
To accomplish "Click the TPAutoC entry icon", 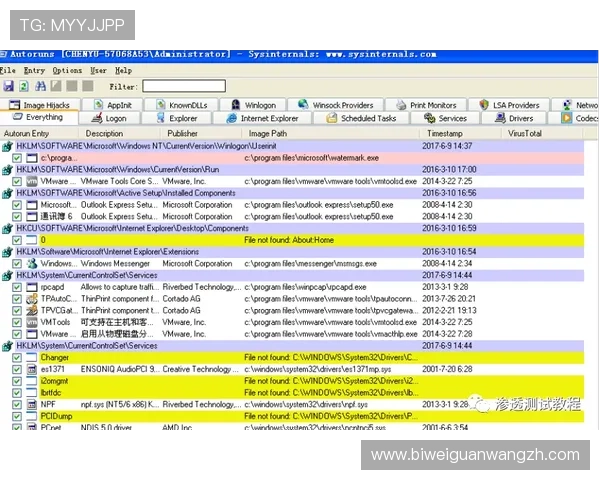I will click(x=32, y=299).
